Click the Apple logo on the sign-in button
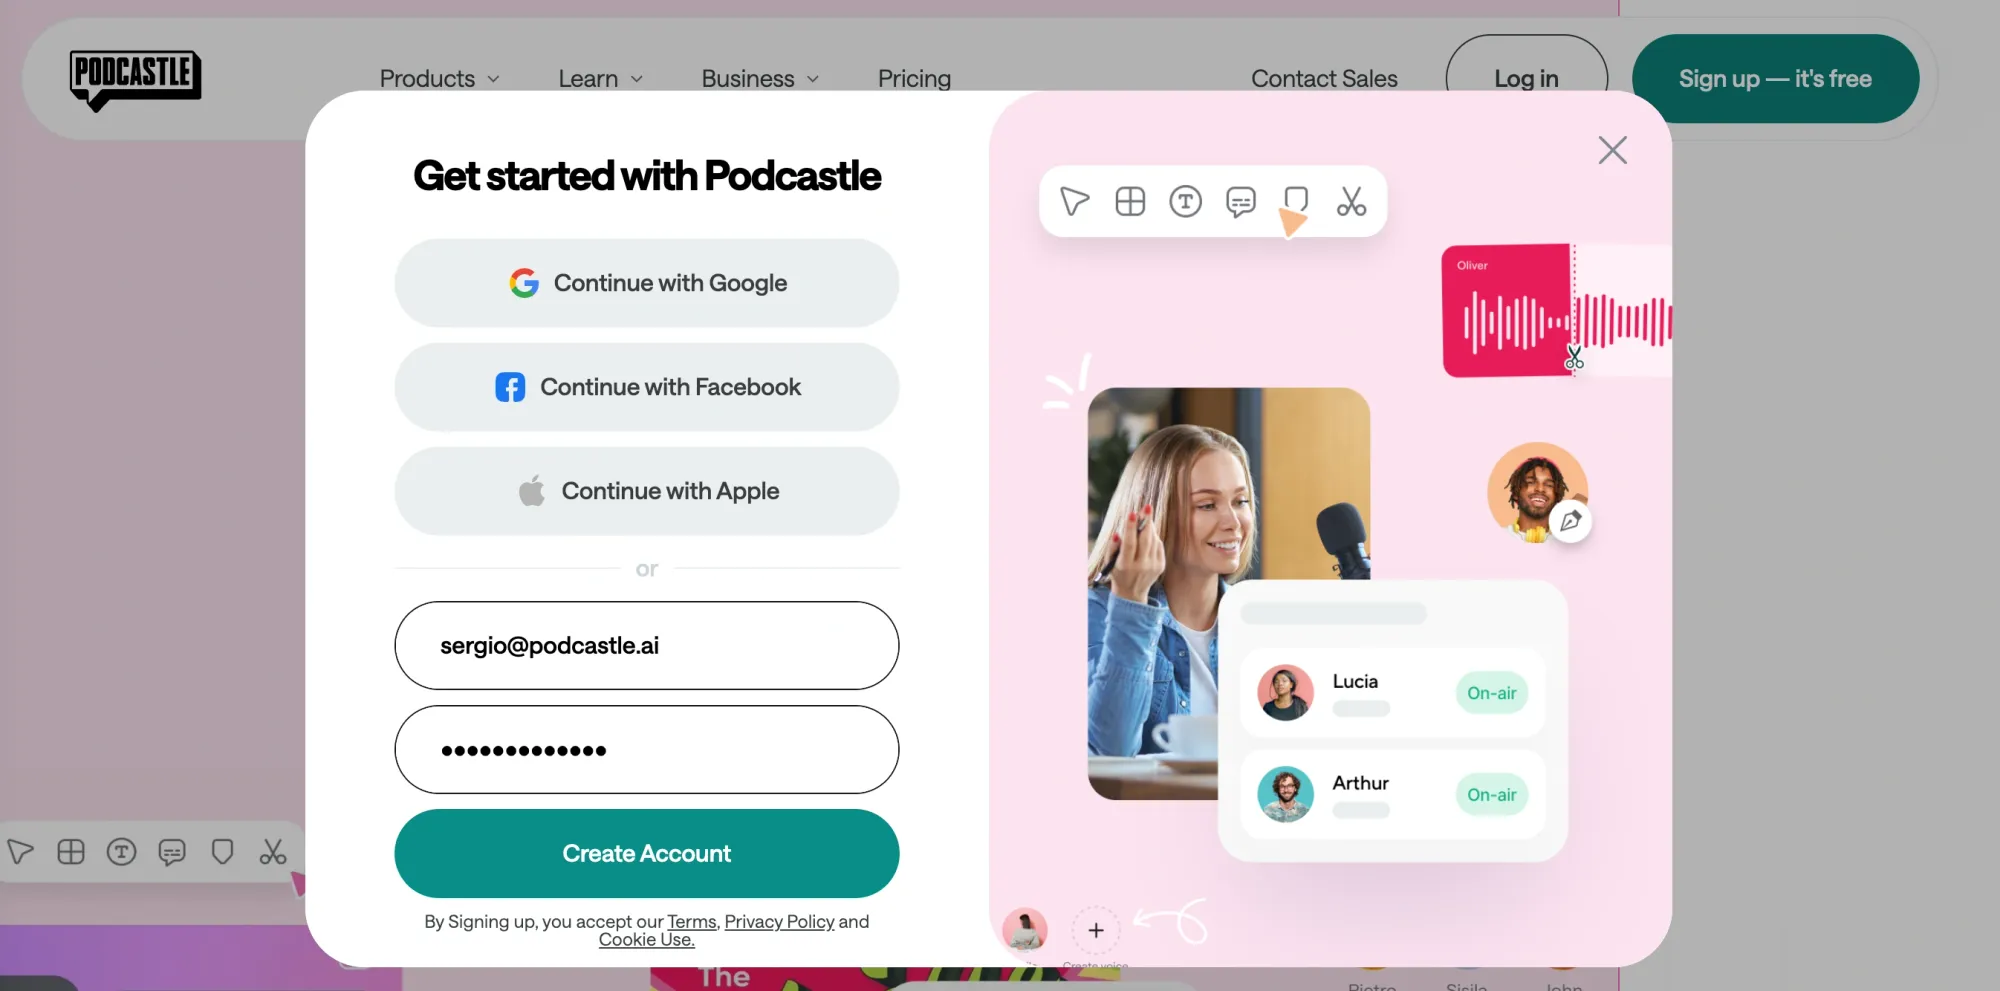This screenshot has height=991, width=2000. pyautogui.click(x=531, y=490)
